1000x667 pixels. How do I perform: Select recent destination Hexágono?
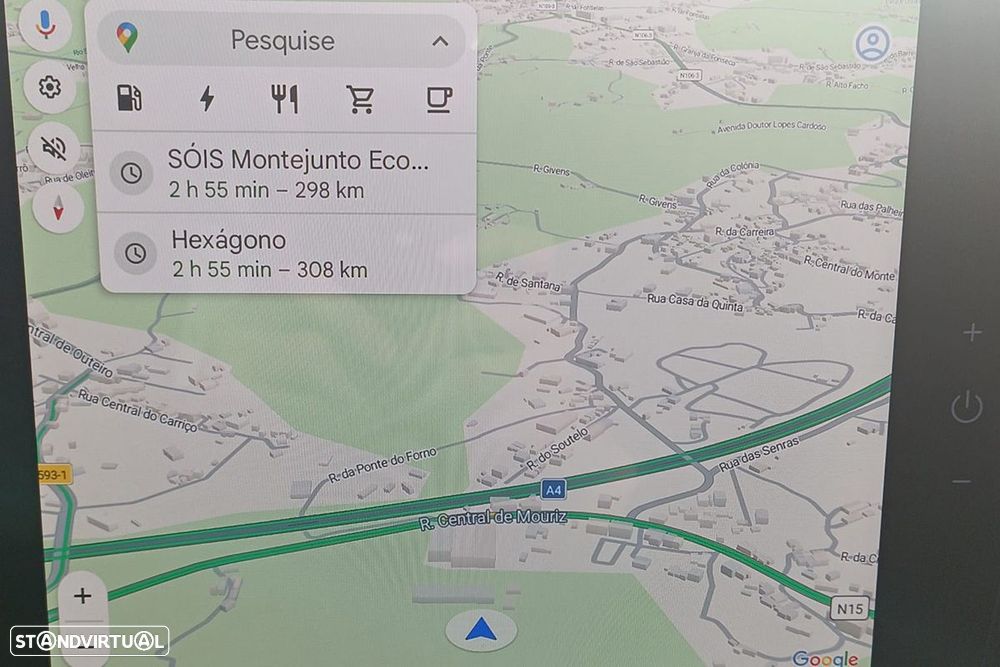point(287,254)
